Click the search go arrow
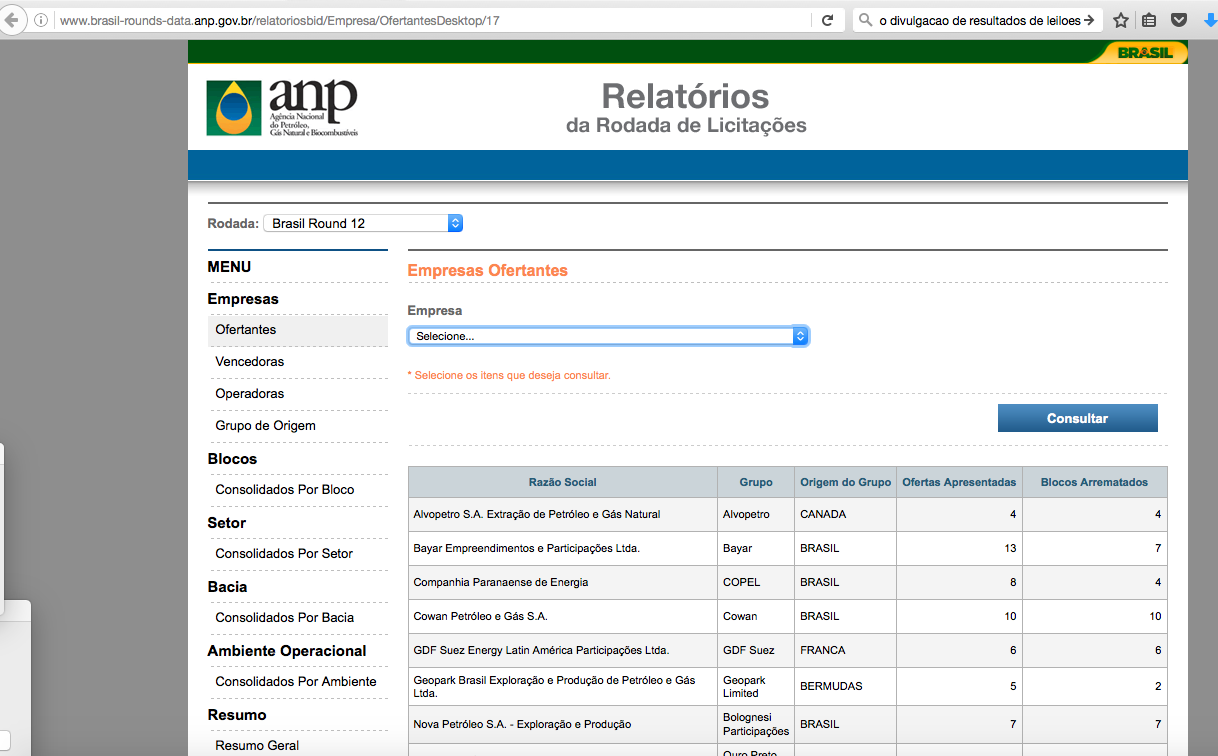Screen dimensions: 1218x756 (x=1089, y=20)
